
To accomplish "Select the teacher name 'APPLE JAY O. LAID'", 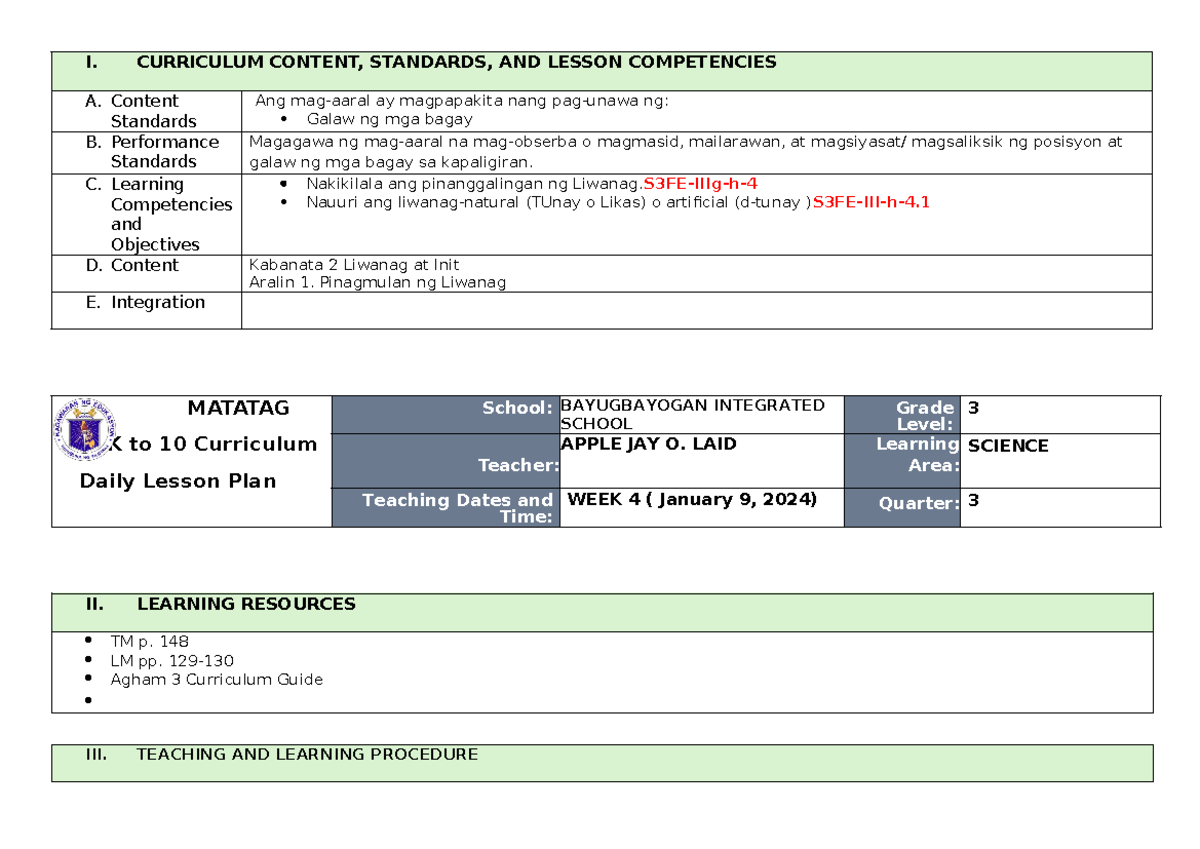I will click(x=648, y=443).
